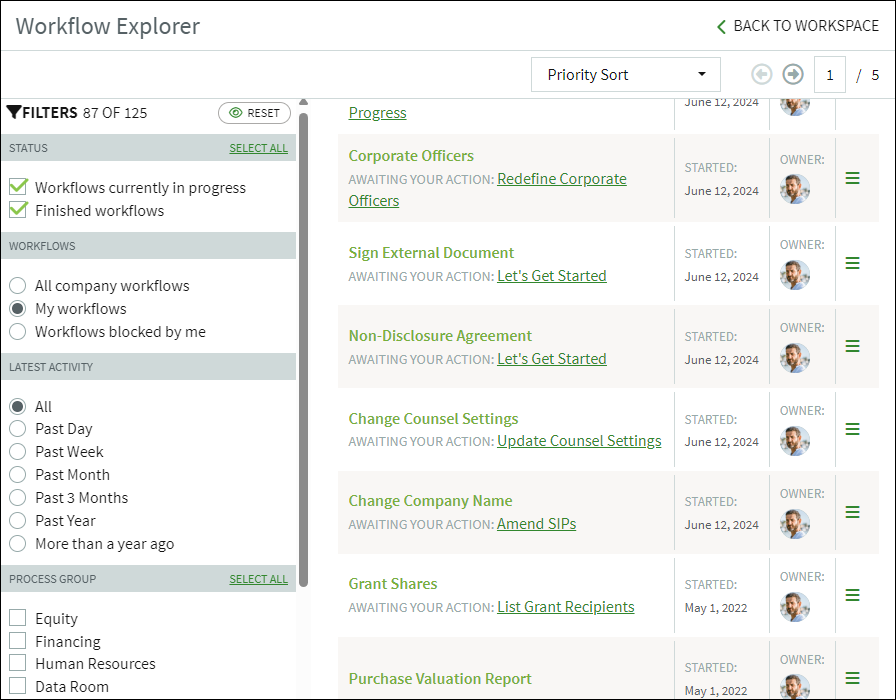This screenshot has width=896, height=700.
Task: Open hamburger menu for Corporate Officers workflow
Action: [852, 178]
